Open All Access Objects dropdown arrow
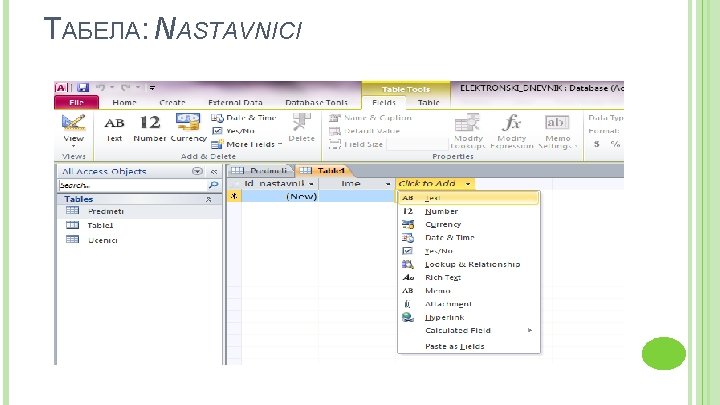This screenshot has height=405, width=720. 197,171
